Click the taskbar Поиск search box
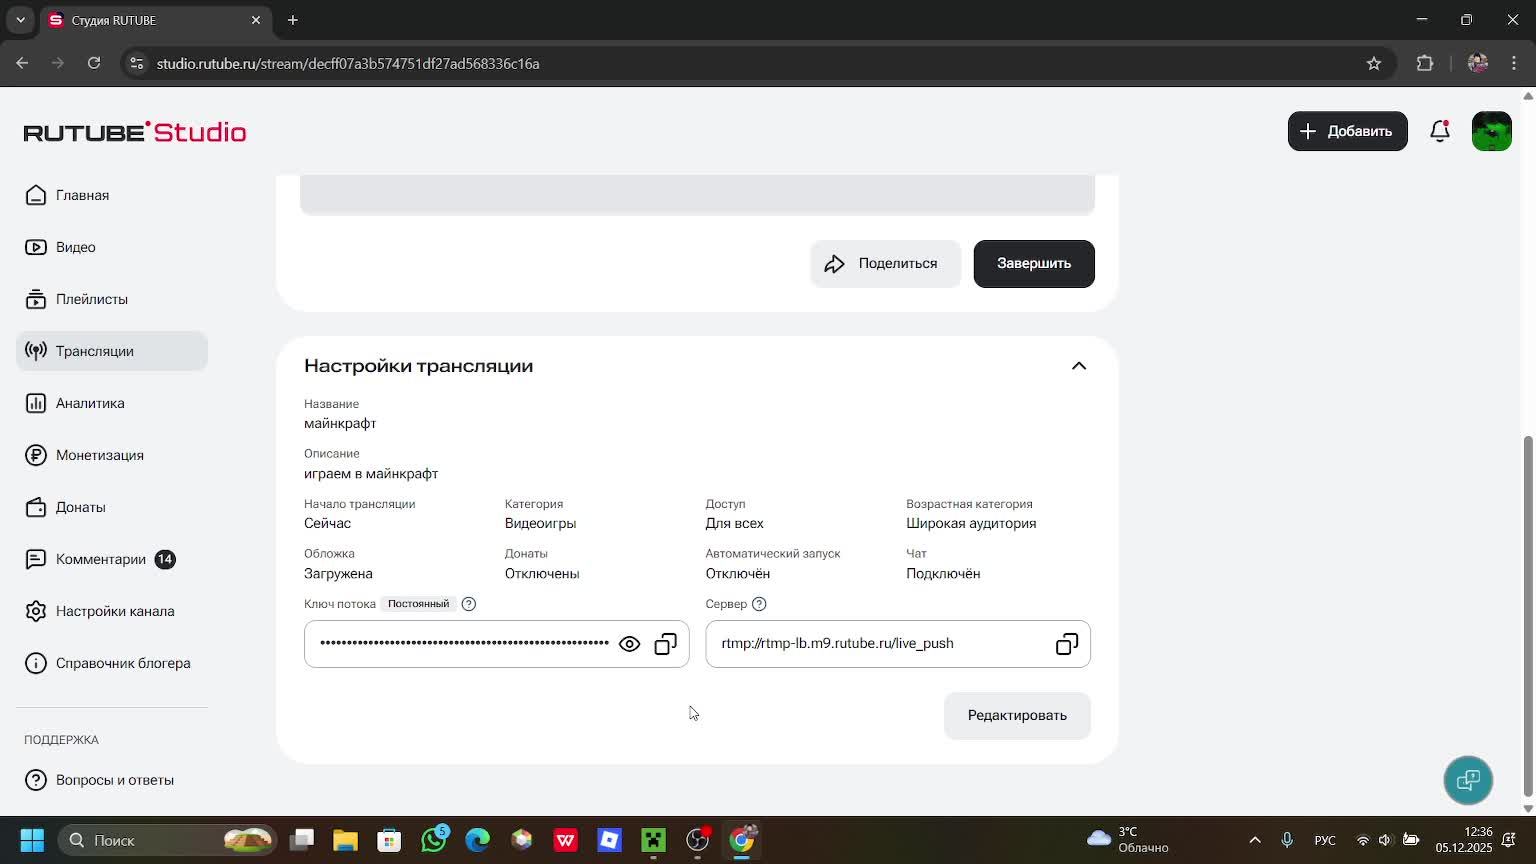 tap(168, 840)
